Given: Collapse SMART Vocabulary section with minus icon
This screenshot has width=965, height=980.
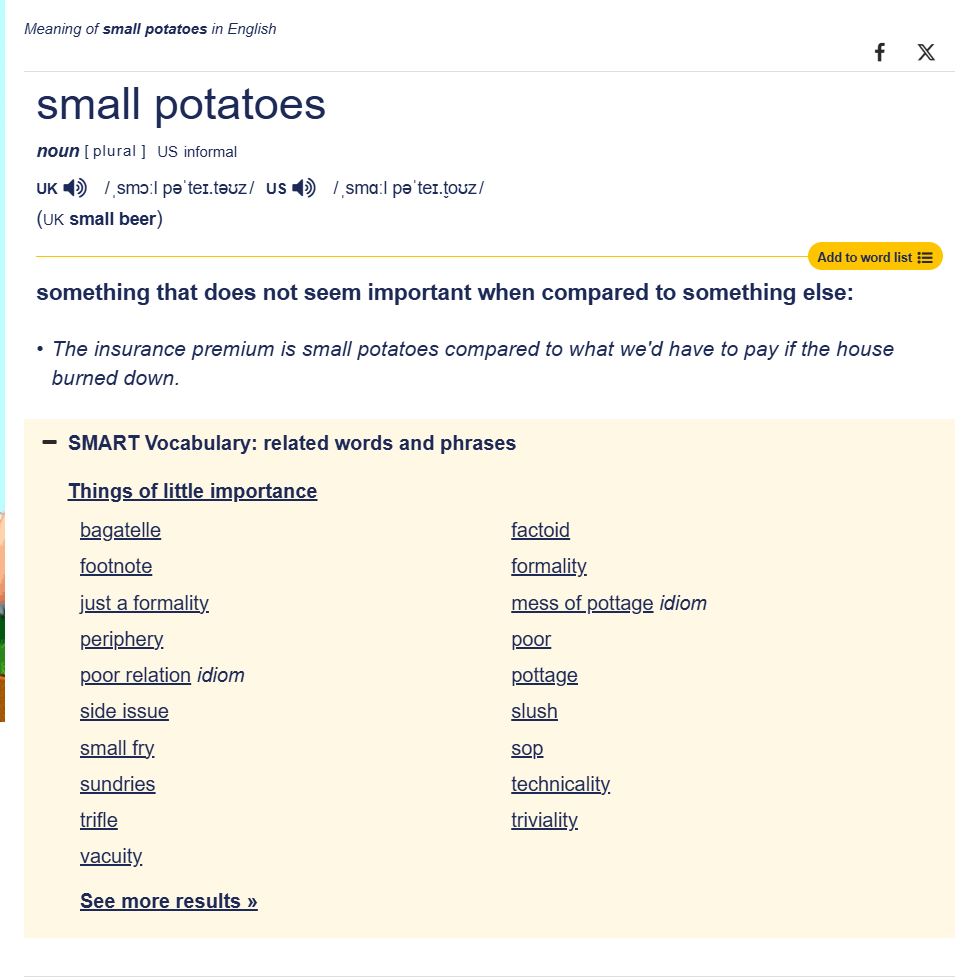Looking at the screenshot, I should point(49,442).
